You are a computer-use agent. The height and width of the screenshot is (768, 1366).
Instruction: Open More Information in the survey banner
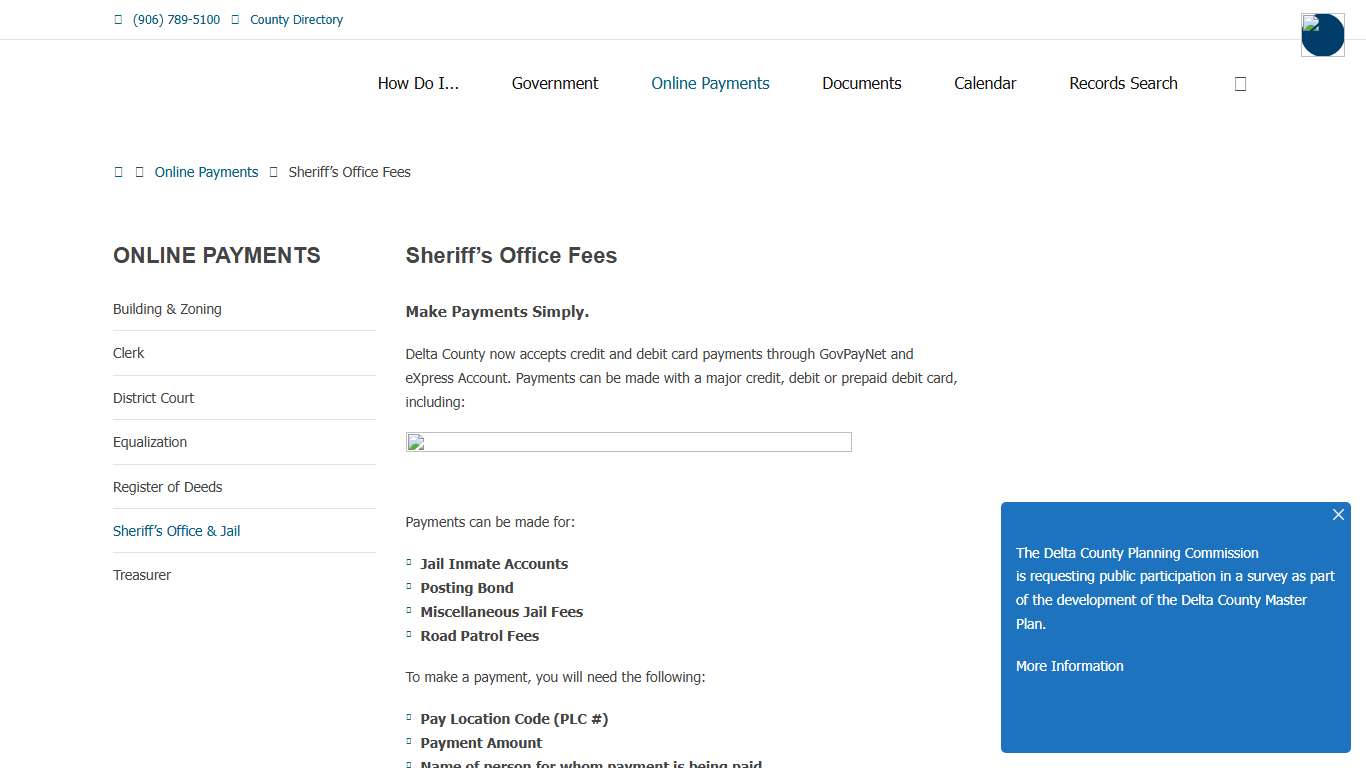[1069, 665]
